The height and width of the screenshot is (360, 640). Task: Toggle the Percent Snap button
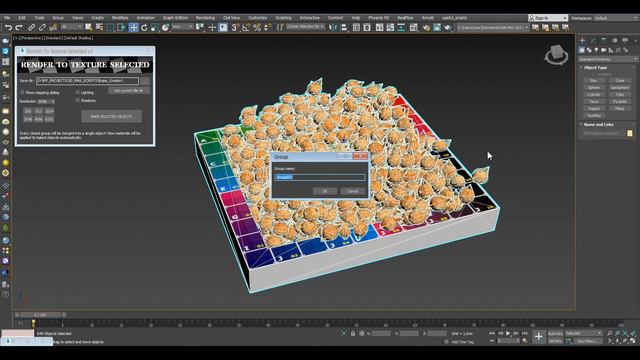tap(257, 27)
